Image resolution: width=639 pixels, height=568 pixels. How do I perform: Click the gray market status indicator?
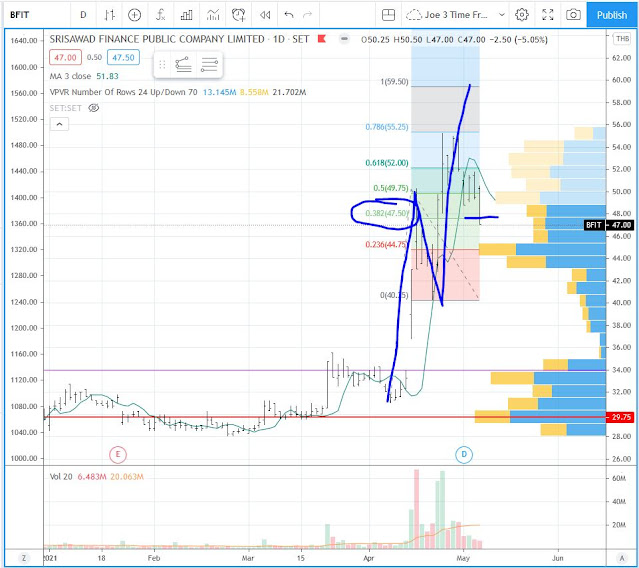(344, 39)
